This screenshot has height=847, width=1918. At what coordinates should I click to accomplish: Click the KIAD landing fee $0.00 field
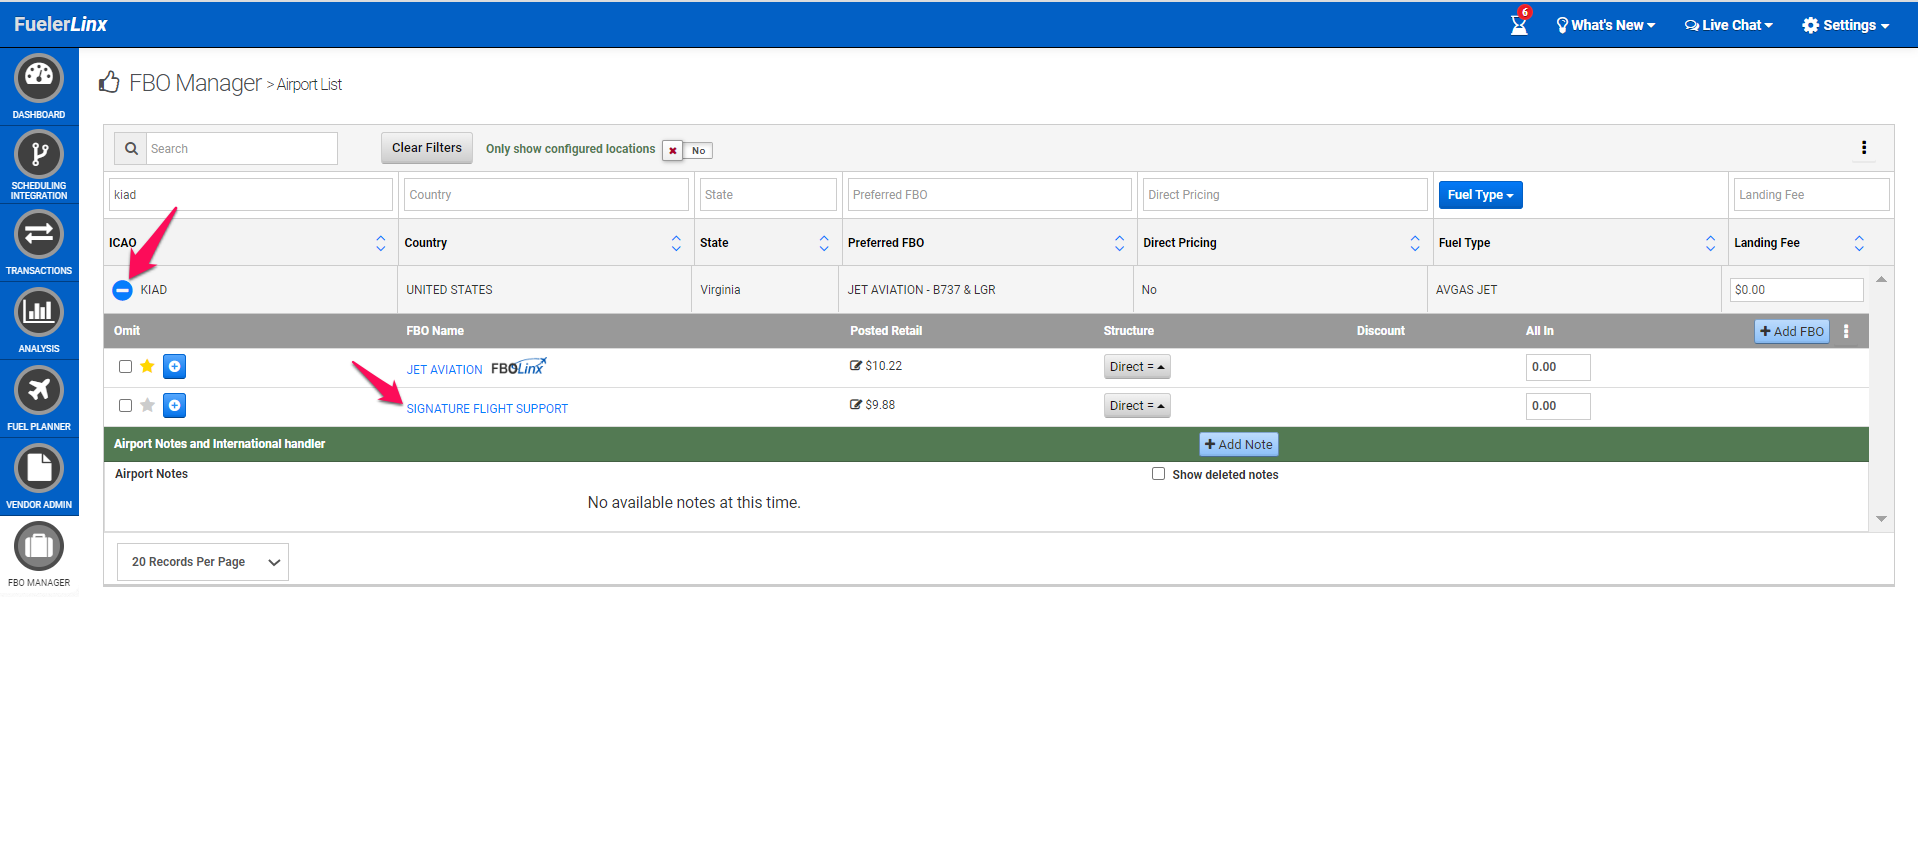(1797, 290)
